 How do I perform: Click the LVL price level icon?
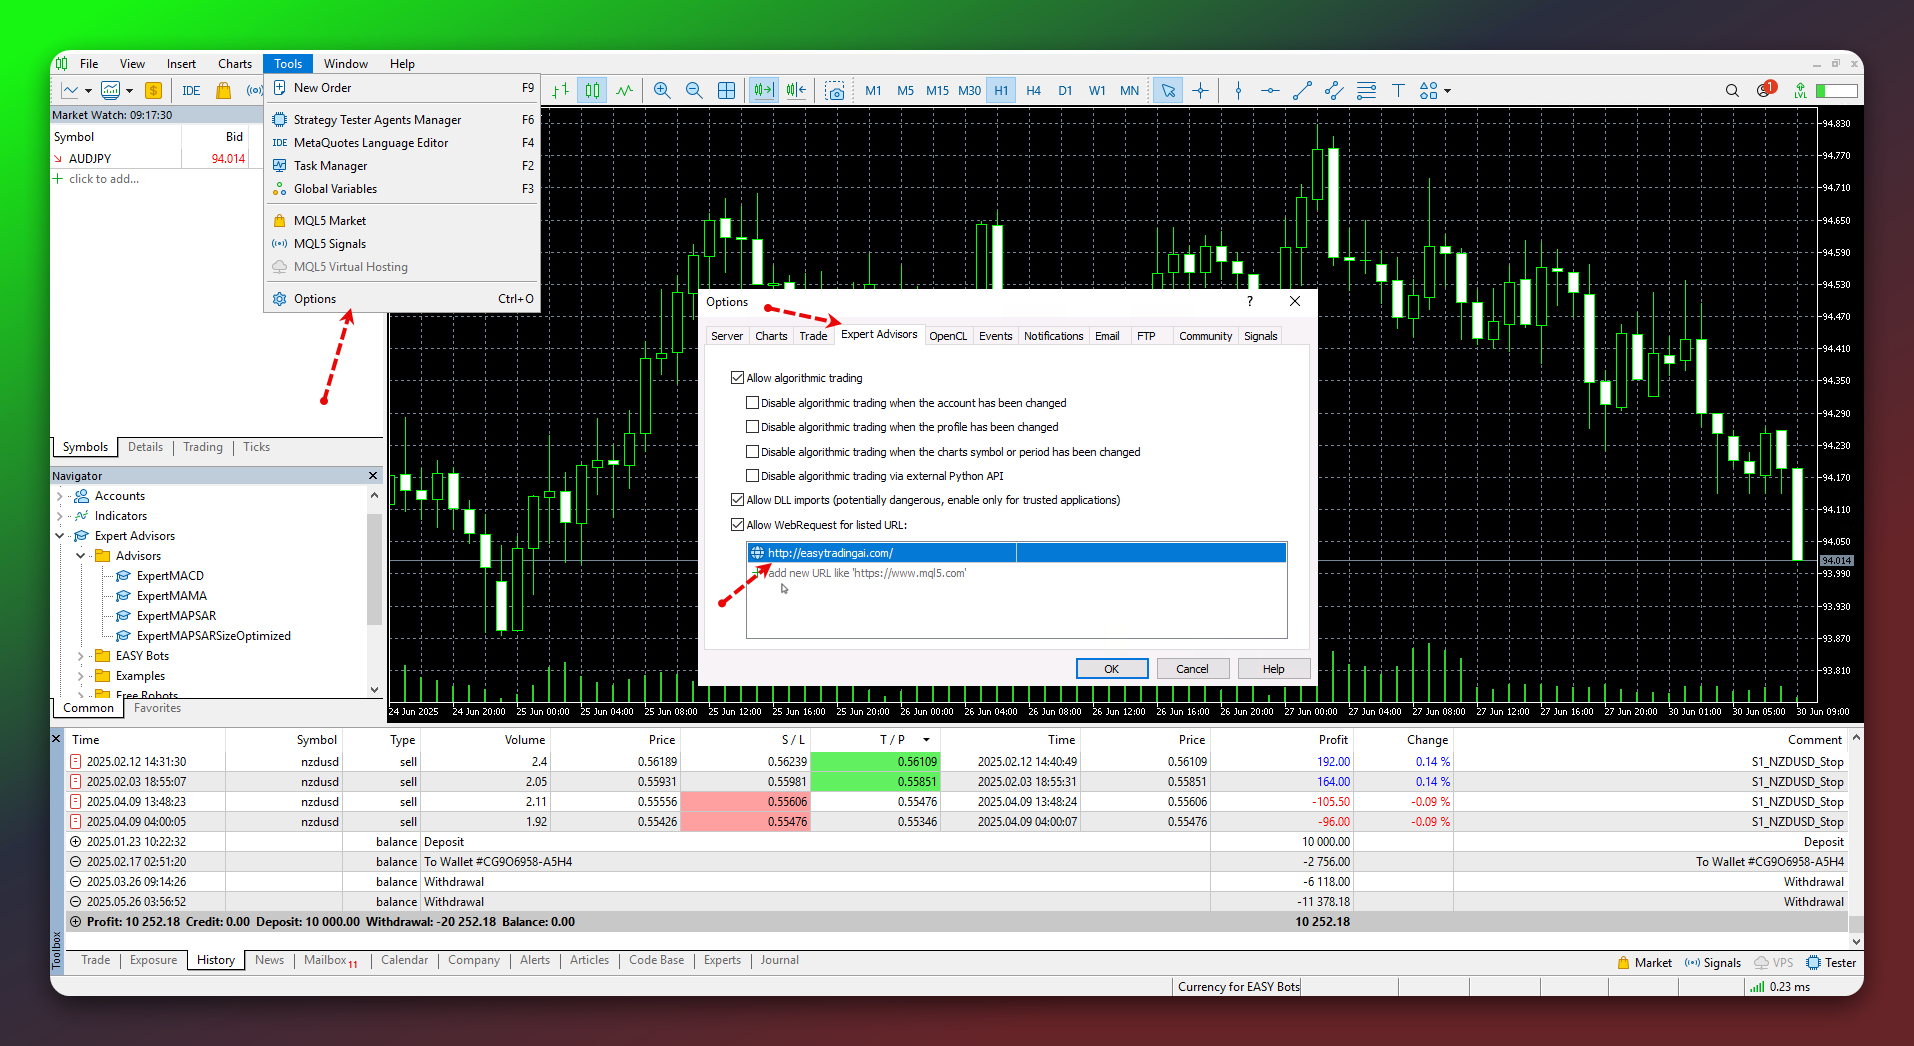coord(1800,90)
